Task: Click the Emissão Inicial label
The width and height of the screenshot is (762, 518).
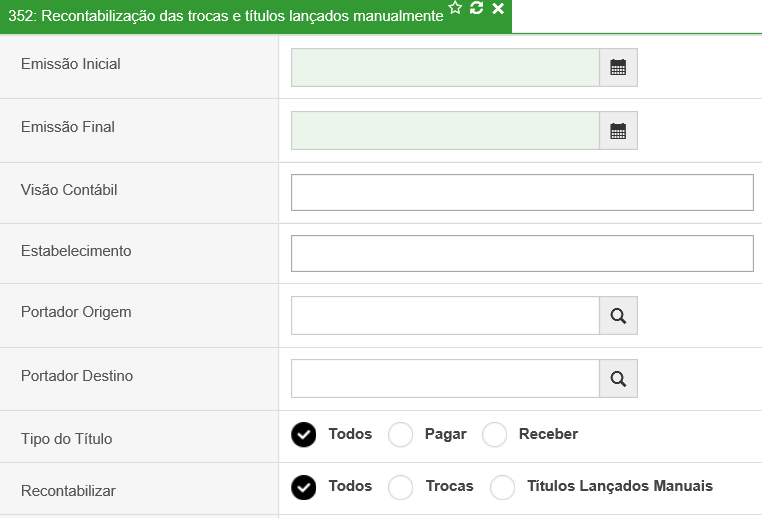Action: tap(70, 64)
